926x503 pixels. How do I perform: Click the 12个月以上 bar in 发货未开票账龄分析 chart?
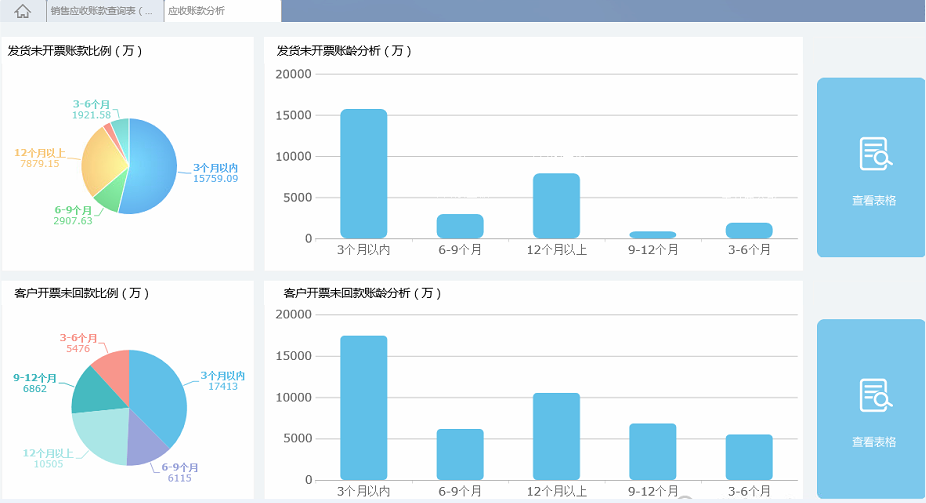556,205
